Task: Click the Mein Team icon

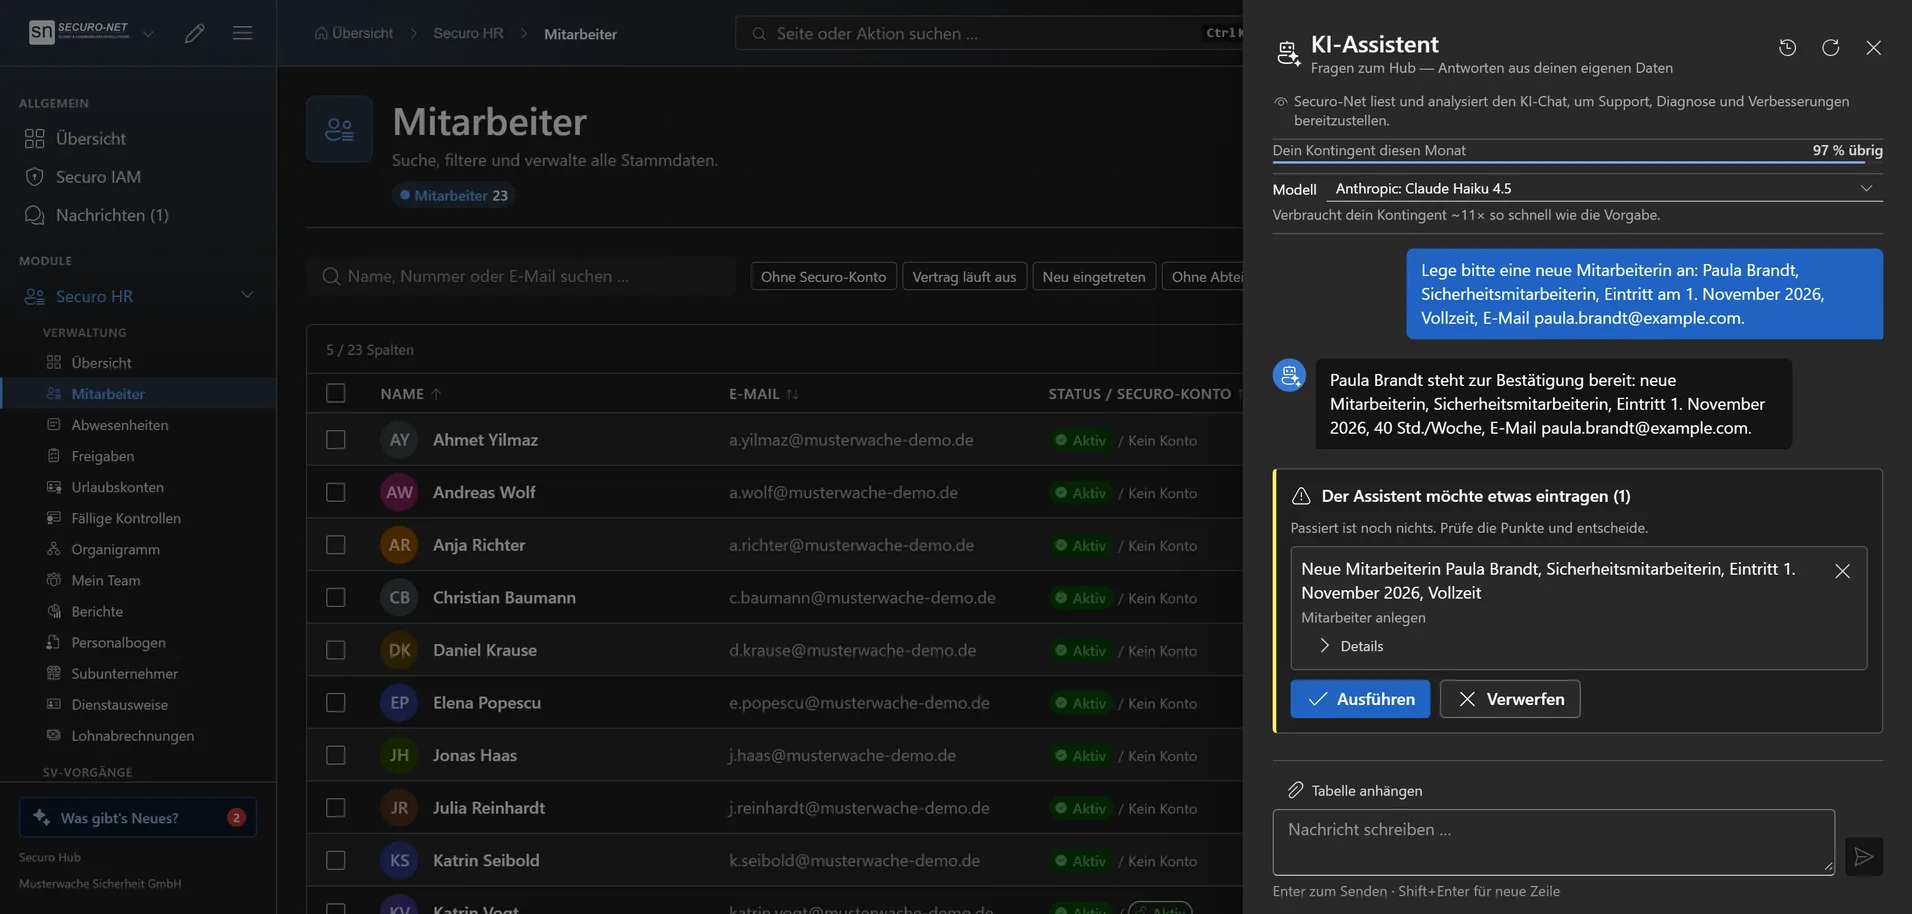Action: click(x=54, y=580)
